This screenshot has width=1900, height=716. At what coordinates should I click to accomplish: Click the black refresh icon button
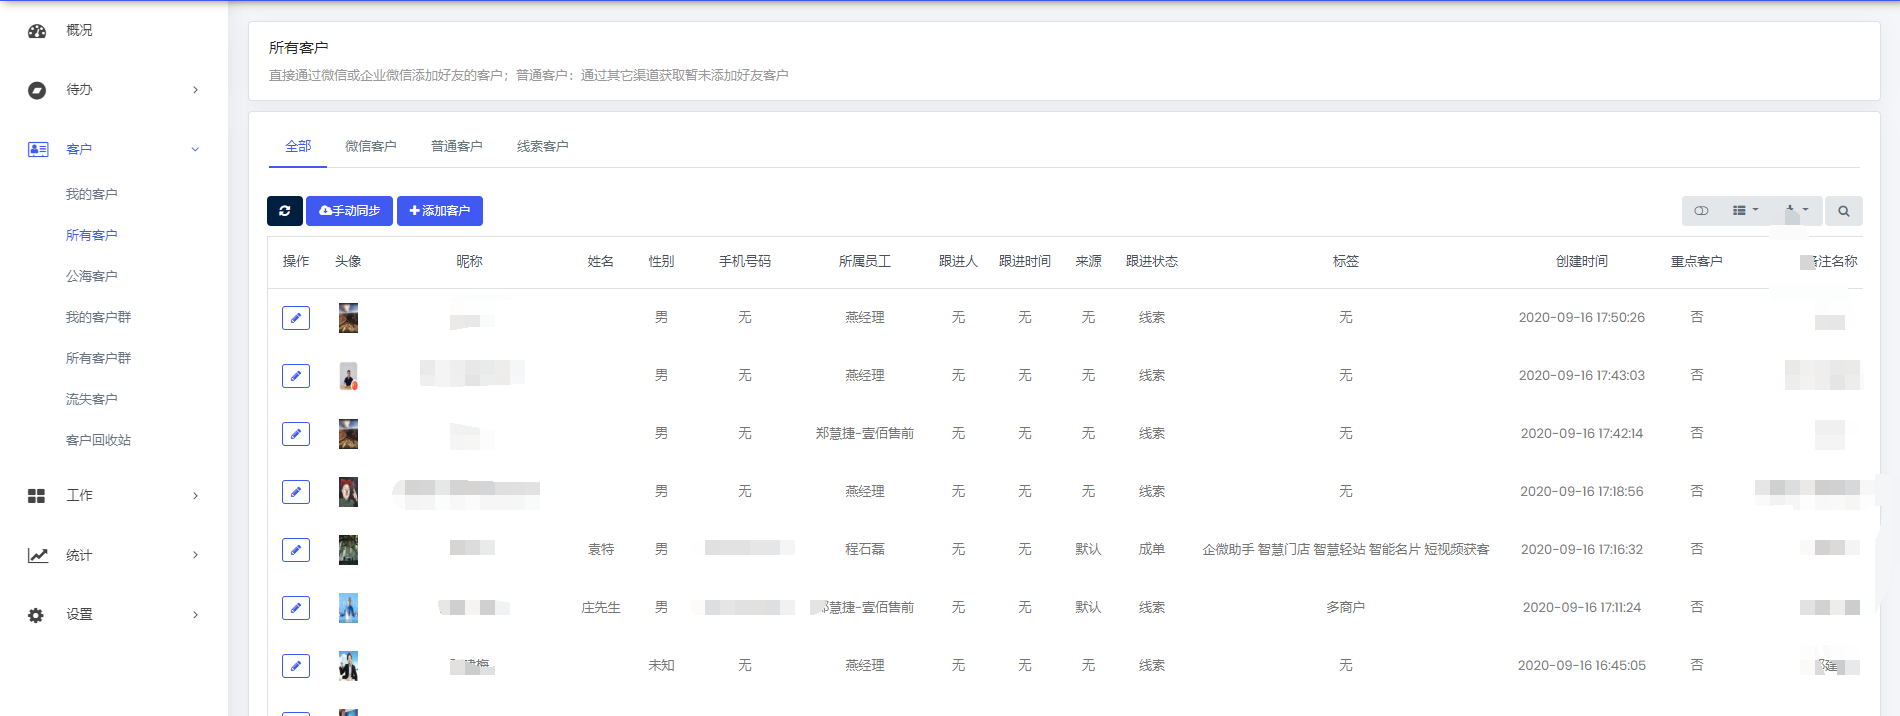coord(285,211)
